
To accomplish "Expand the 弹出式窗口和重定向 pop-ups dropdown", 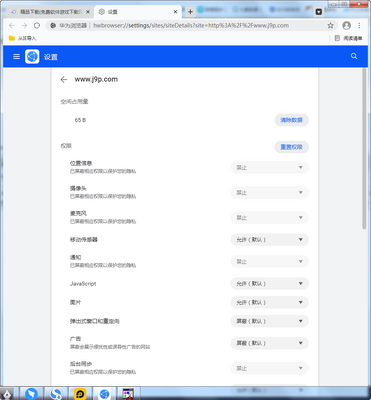I will (270, 321).
